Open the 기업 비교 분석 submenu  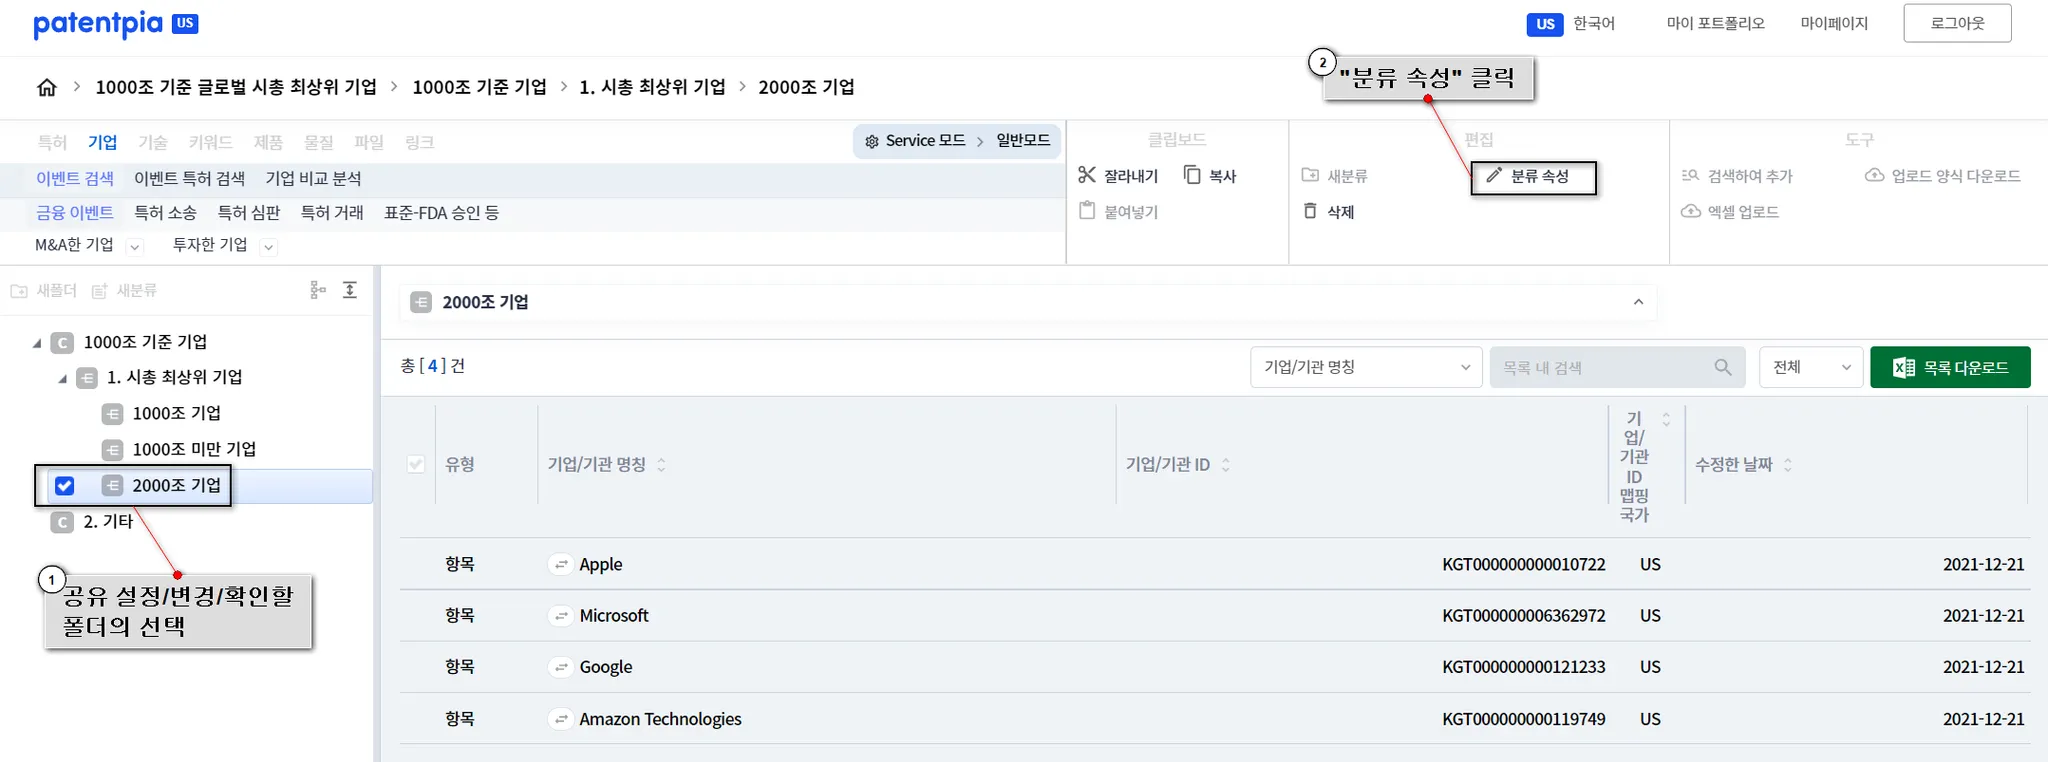click(313, 178)
